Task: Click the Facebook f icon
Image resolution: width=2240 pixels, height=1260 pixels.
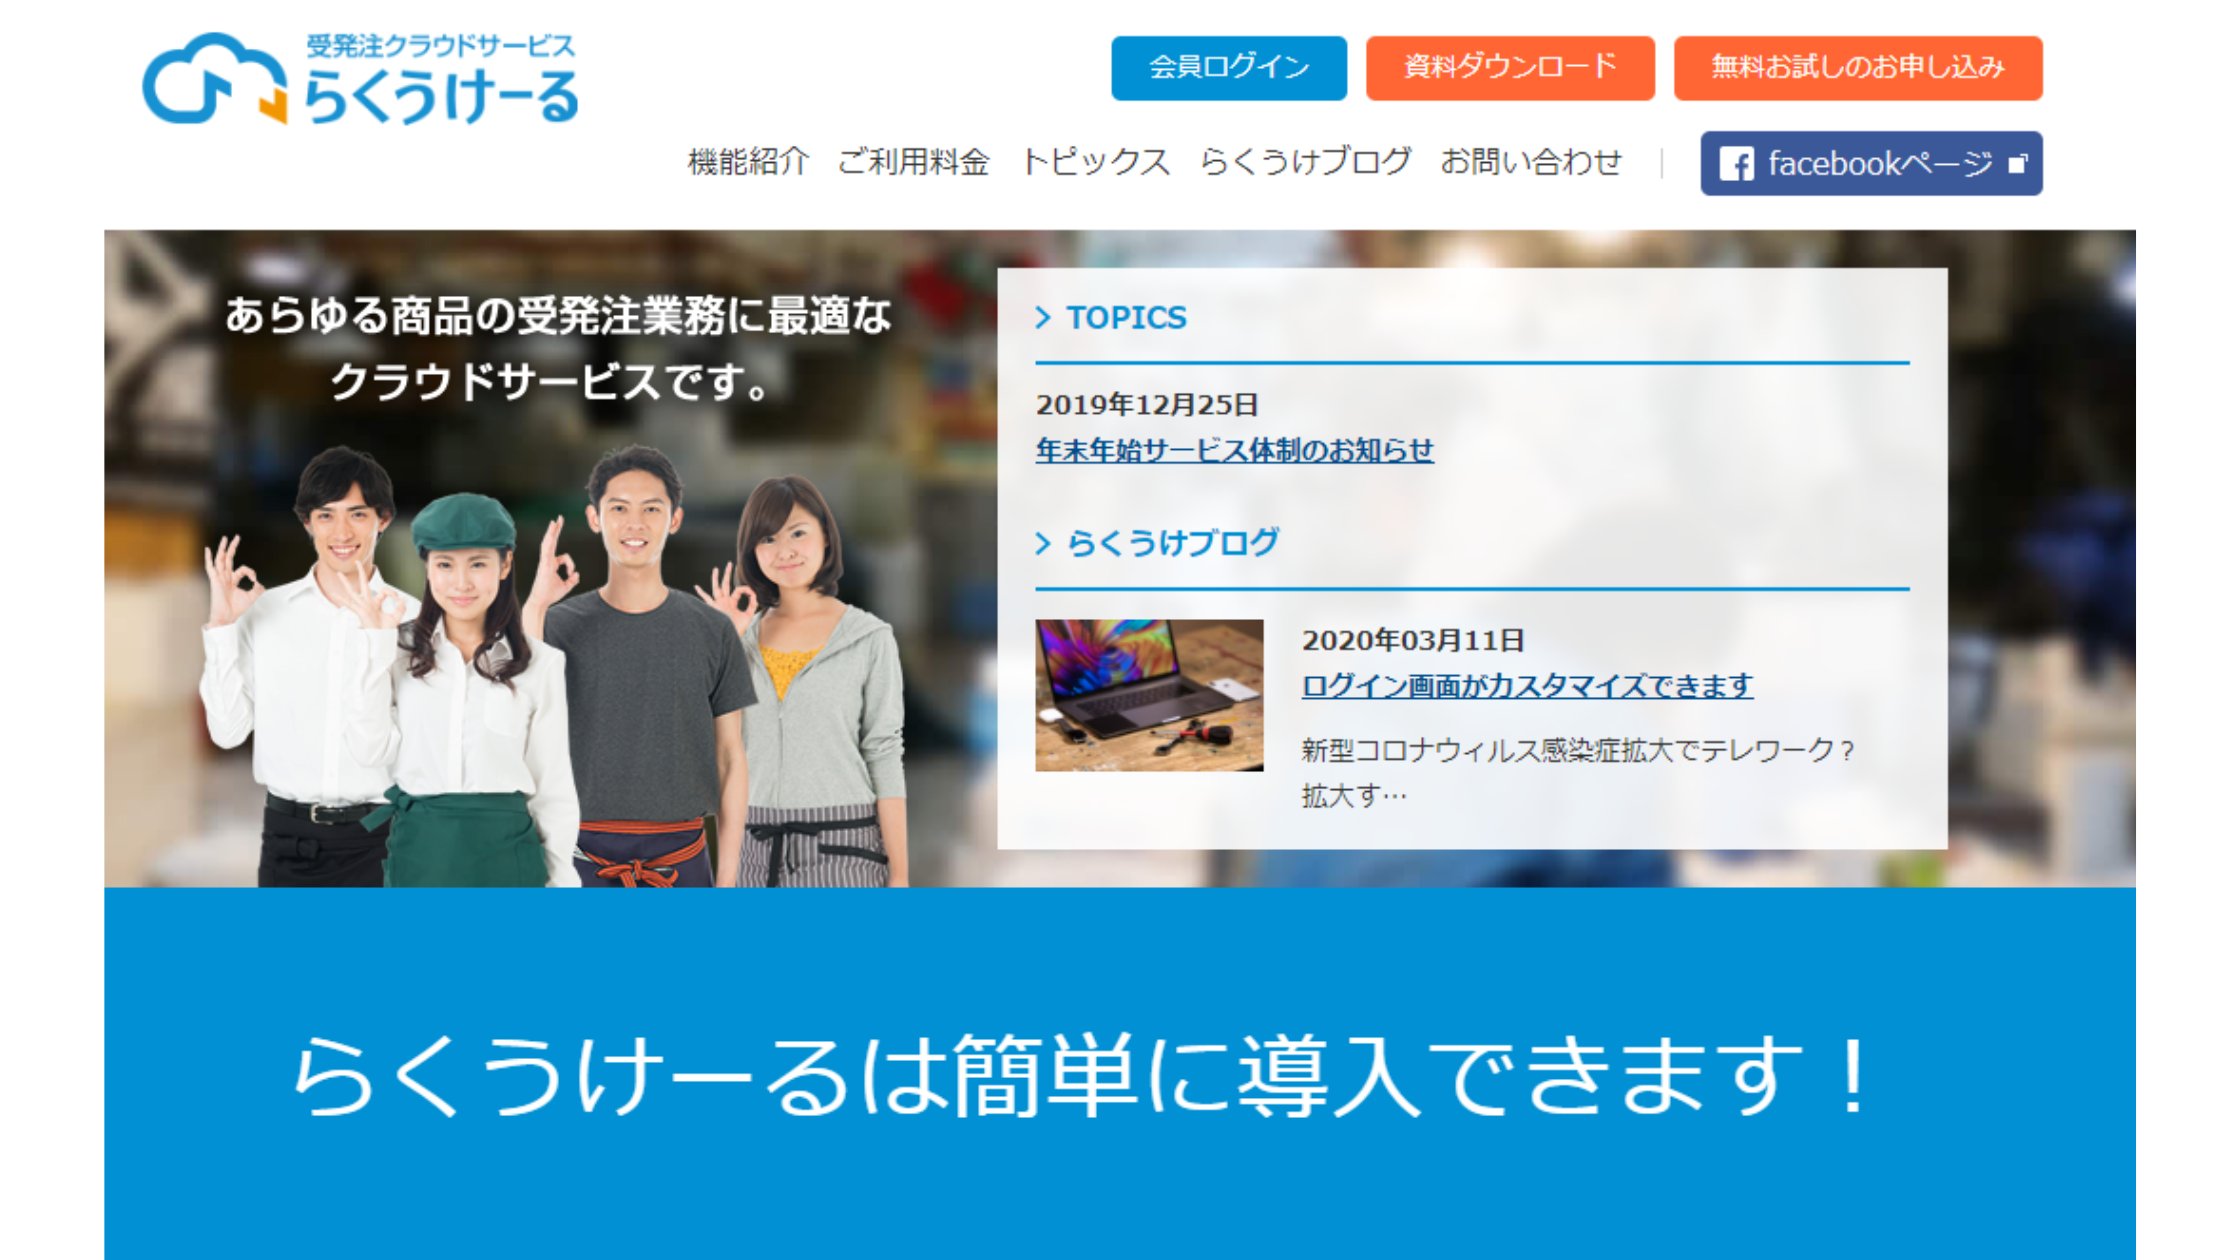Action: tap(1736, 164)
